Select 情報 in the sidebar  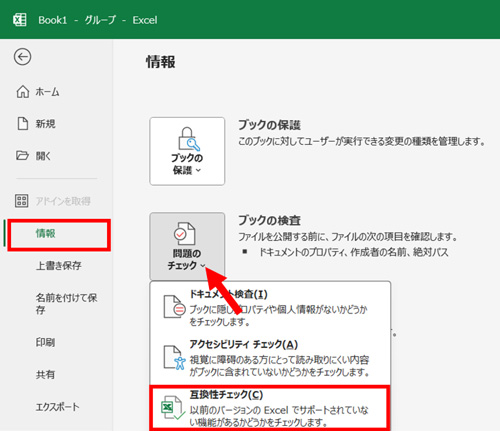coord(59,234)
